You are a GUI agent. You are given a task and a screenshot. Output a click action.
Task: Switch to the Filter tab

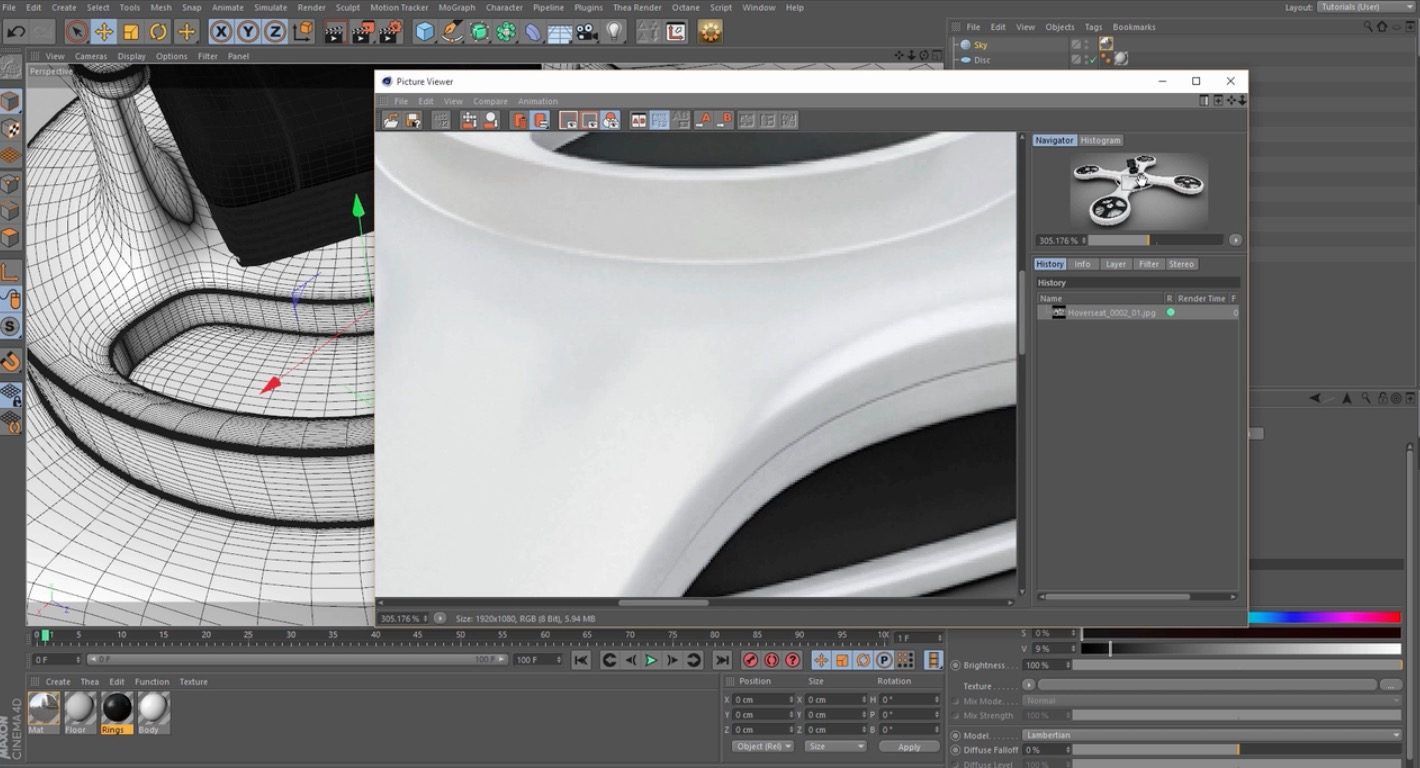[1149, 264]
